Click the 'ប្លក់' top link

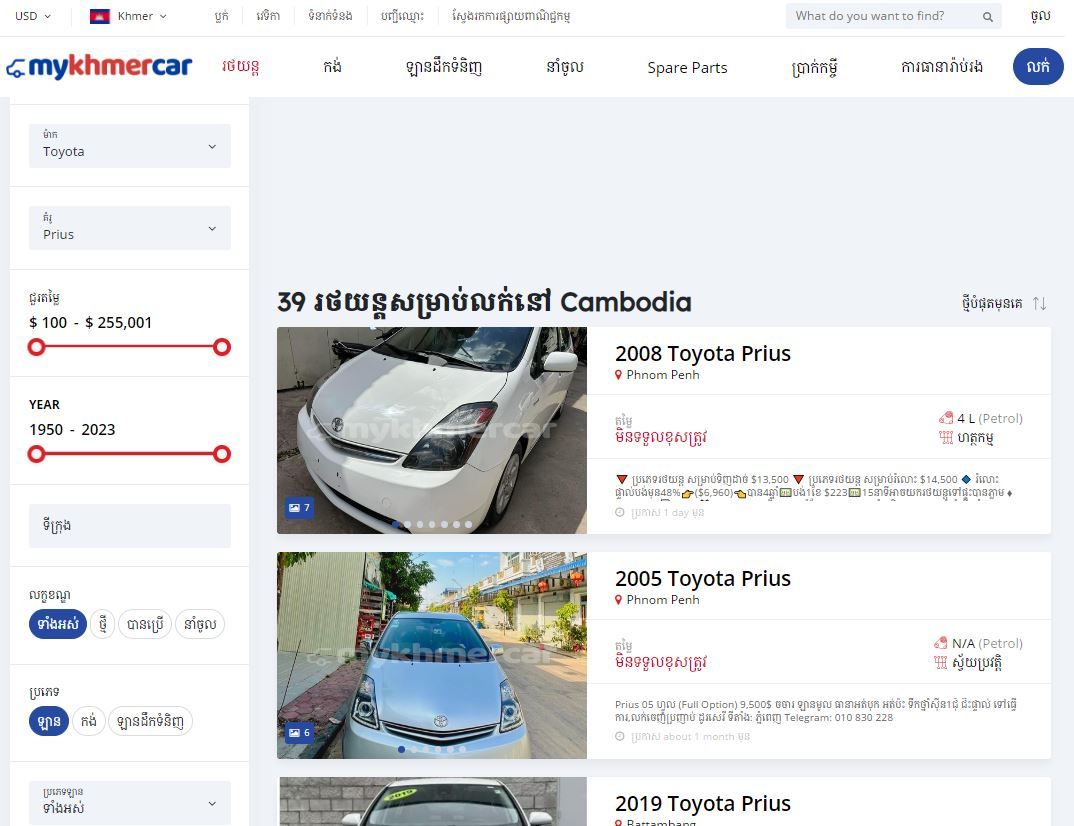tap(221, 16)
